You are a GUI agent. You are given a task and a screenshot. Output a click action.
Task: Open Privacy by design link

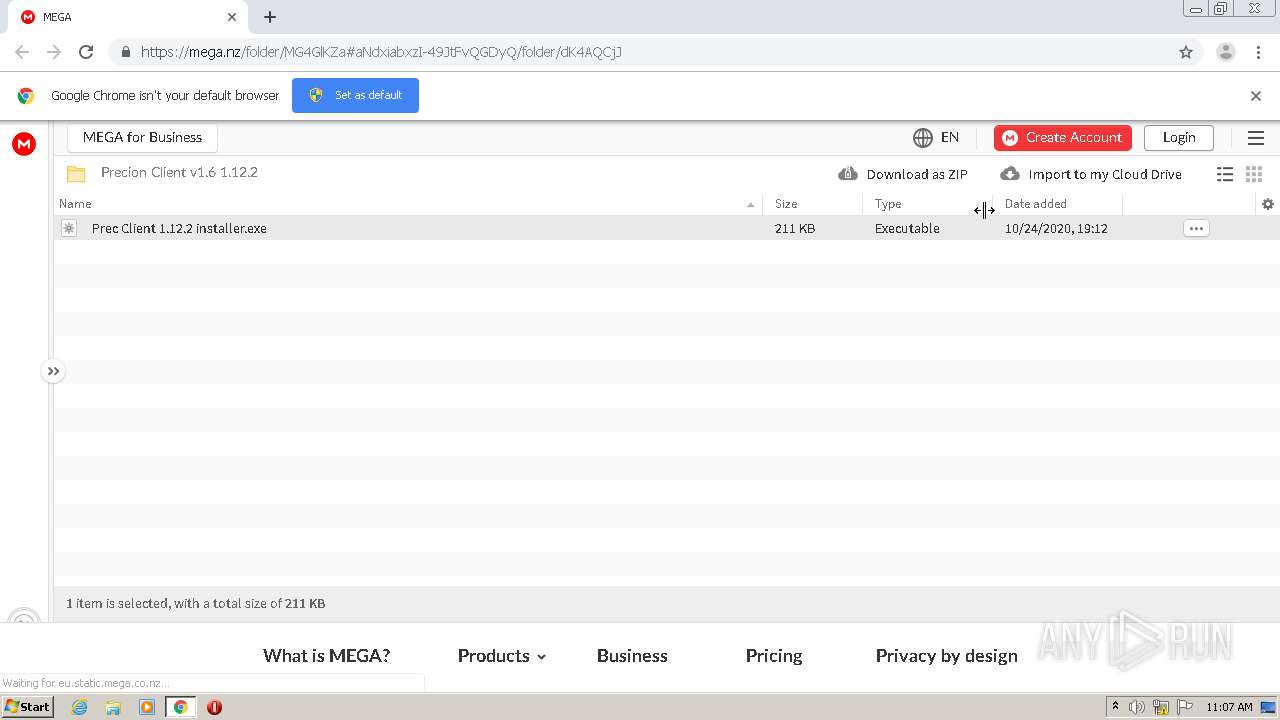[x=946, y=656]
